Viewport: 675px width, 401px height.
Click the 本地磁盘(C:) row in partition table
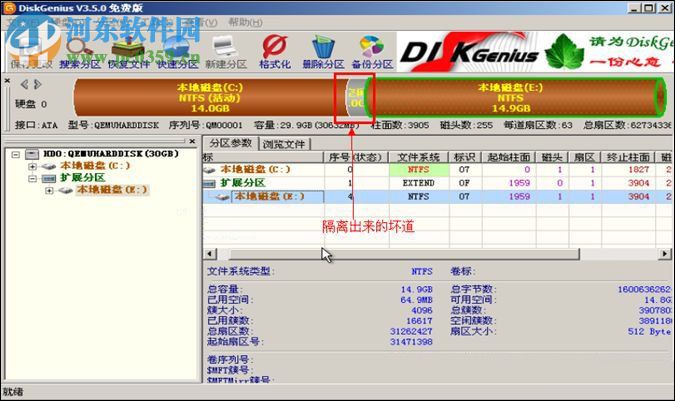(x=437, y=170)
